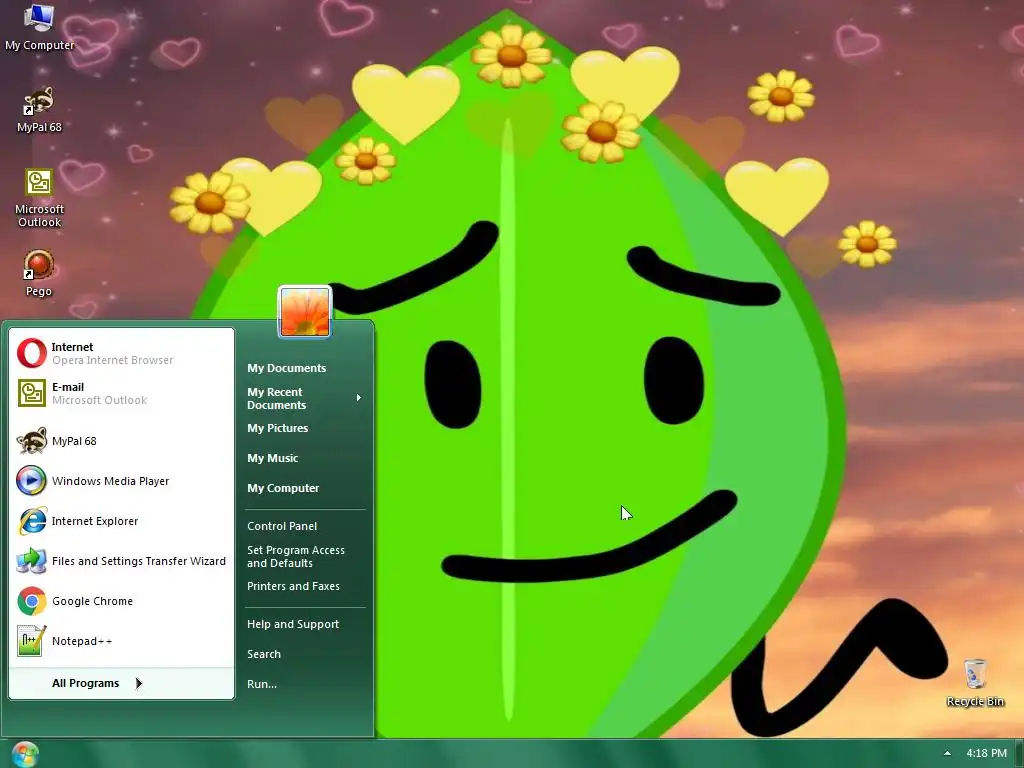The height and width of the screenshot is (768, 1024).
Task: Open My Music from Start menu
Action: click(272, 458)
